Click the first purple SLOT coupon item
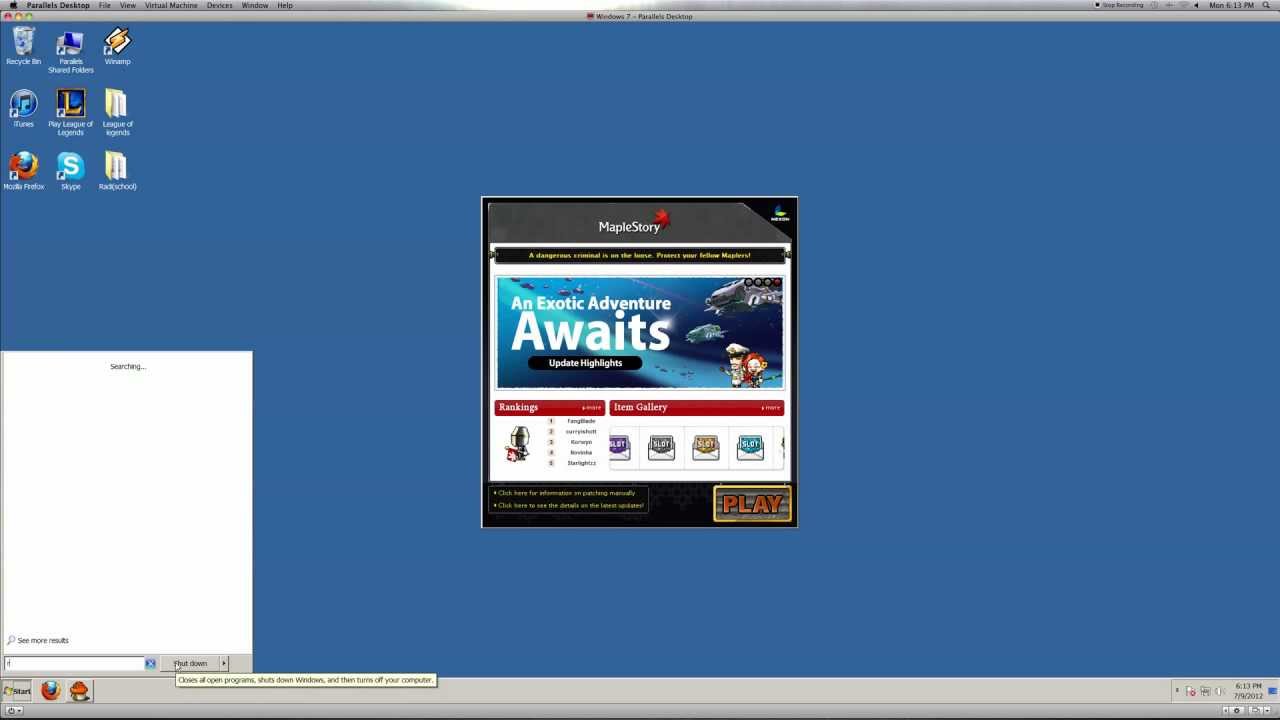This screenshot has width=1280, height=720. click(619, 447)
